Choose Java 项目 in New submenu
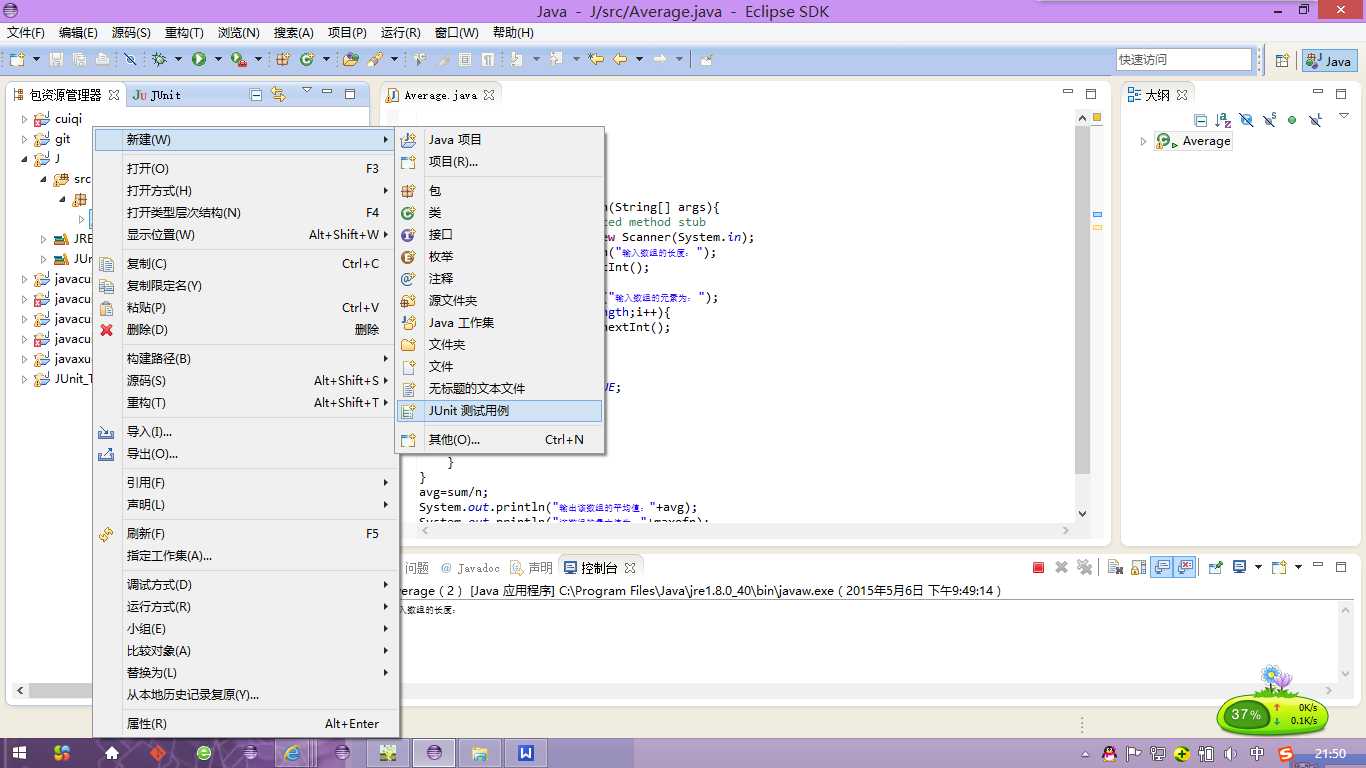 click(500, 139)
